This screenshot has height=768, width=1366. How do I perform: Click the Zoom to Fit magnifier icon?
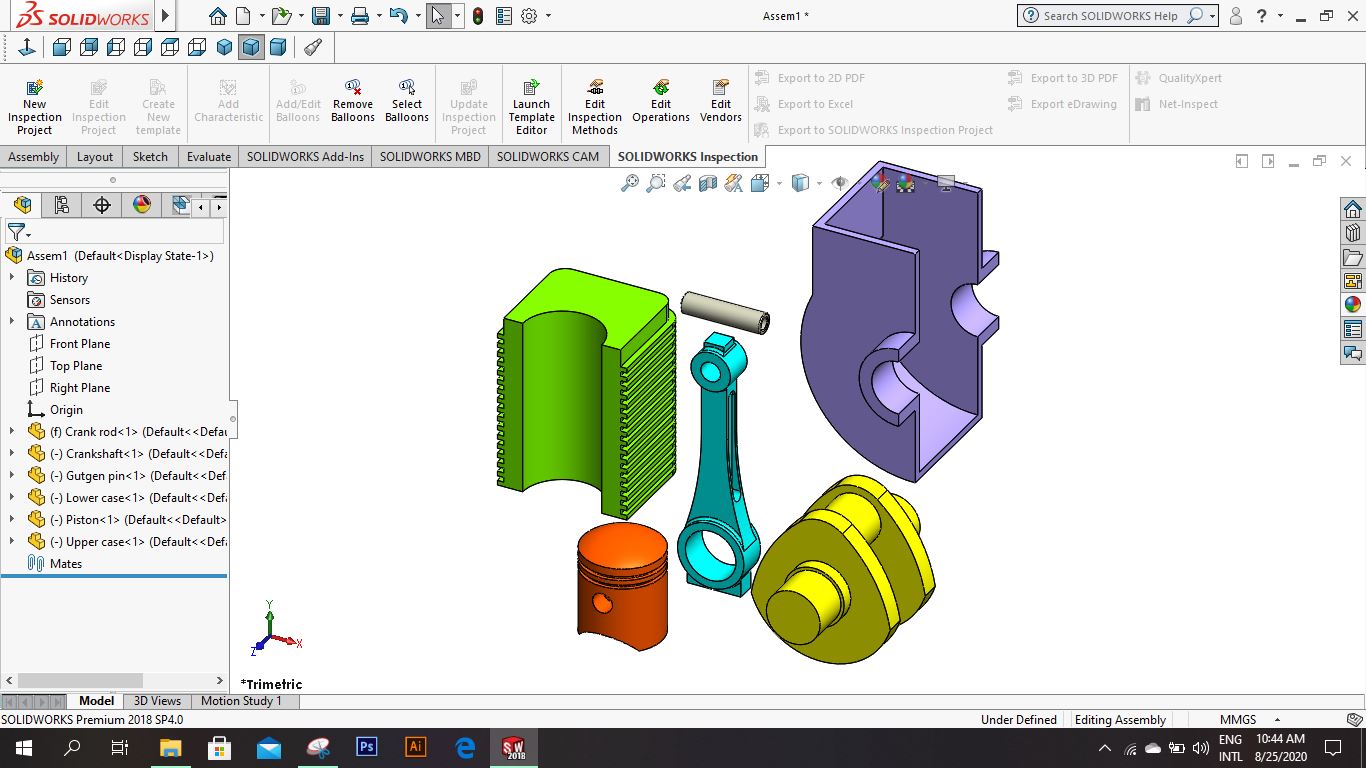click(x=629, y=183)
